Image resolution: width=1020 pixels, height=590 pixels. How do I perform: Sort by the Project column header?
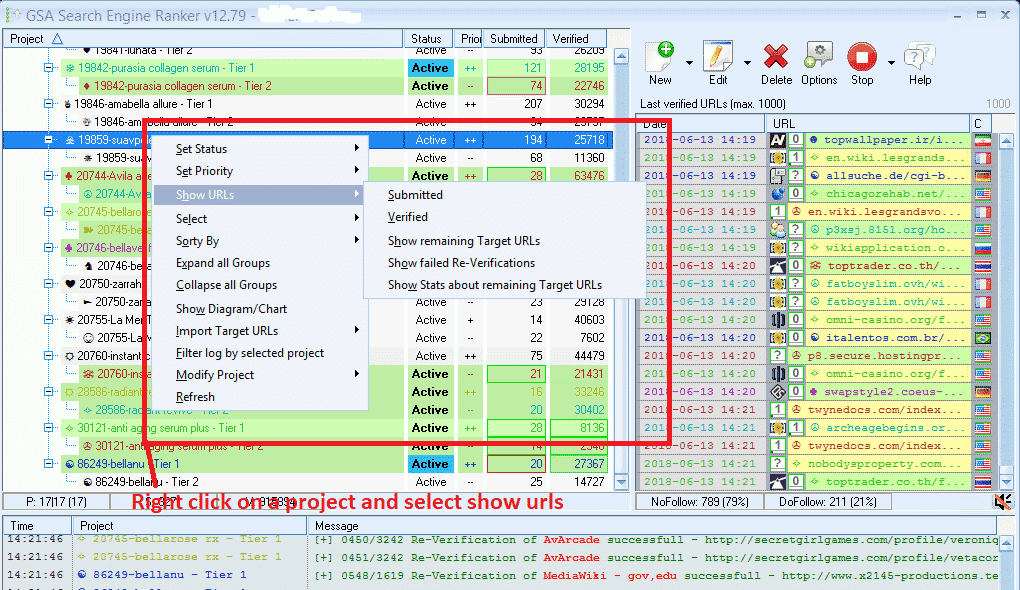[x=203, y=39]
